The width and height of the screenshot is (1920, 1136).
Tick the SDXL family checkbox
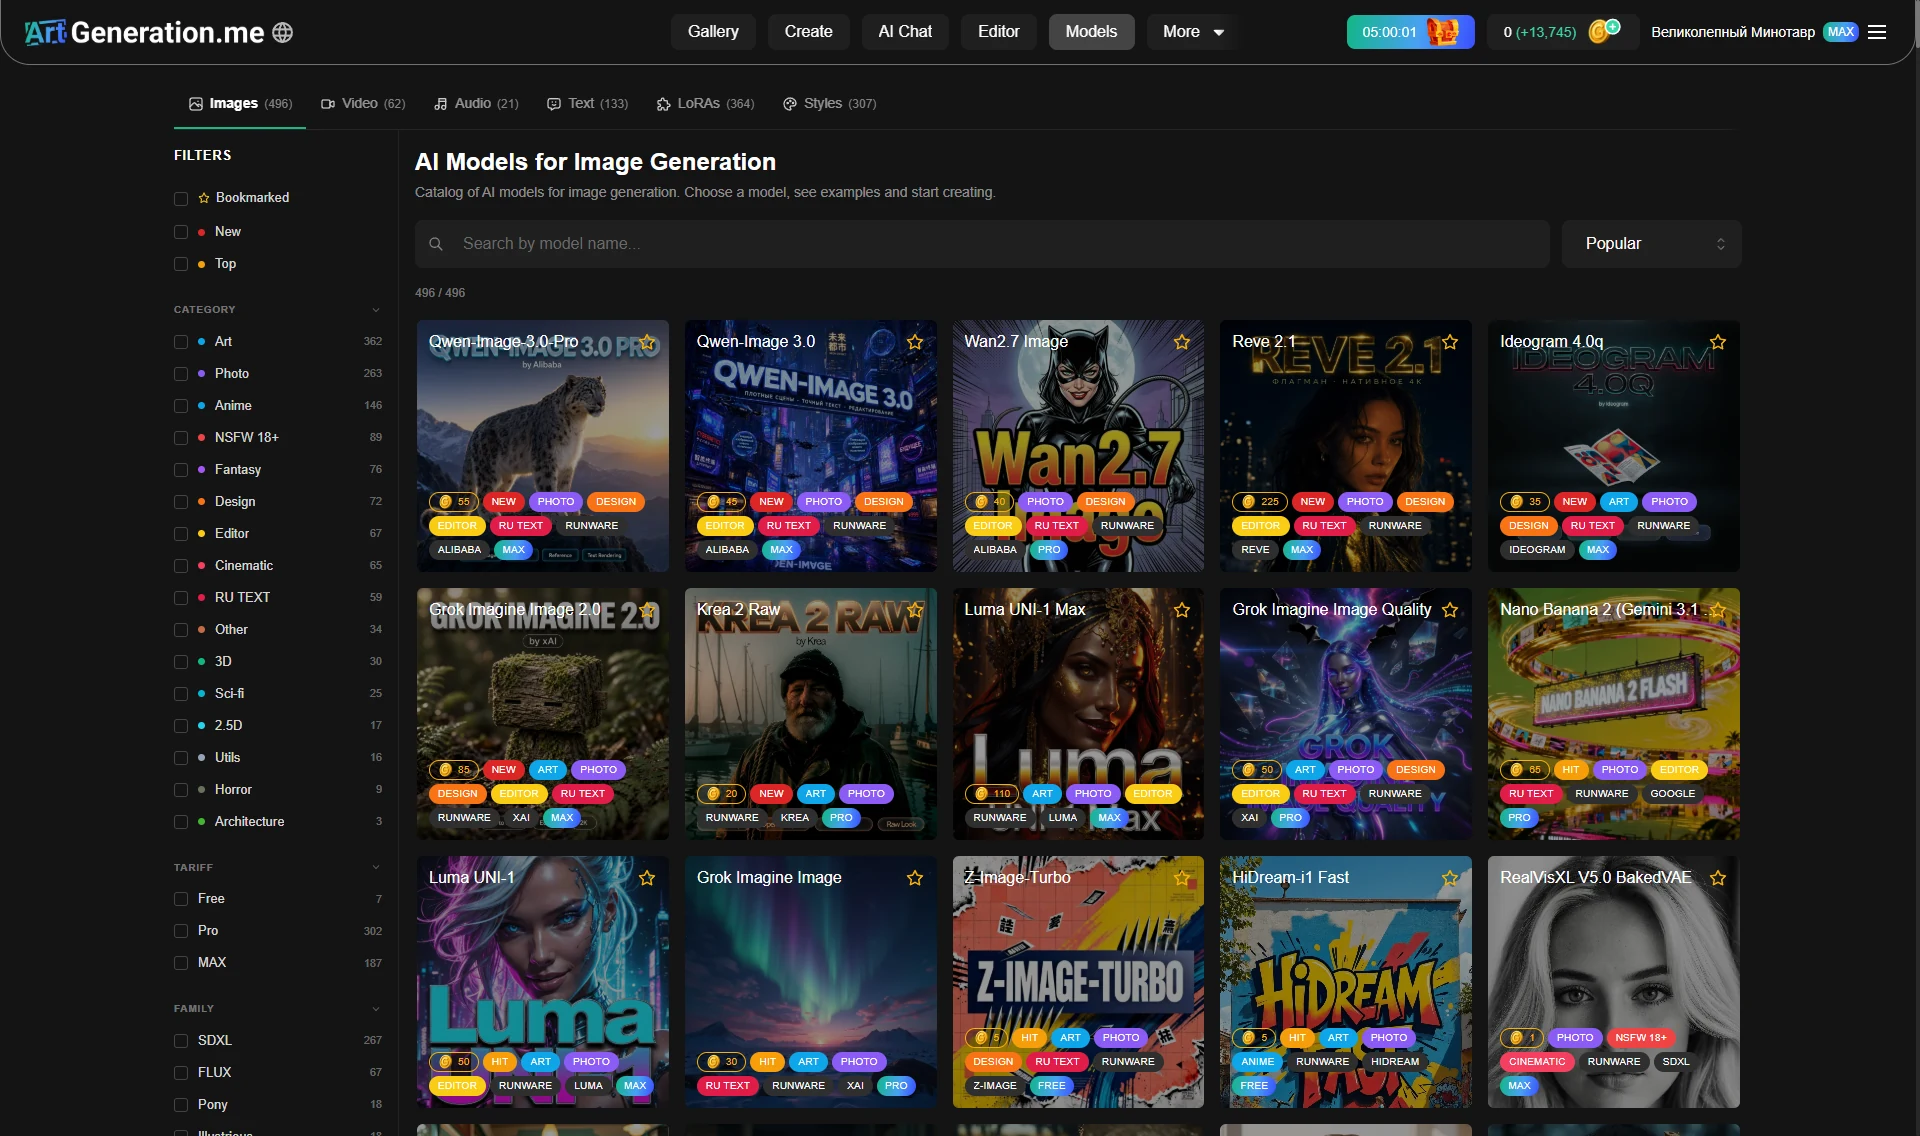click(x=181, y=1041)
